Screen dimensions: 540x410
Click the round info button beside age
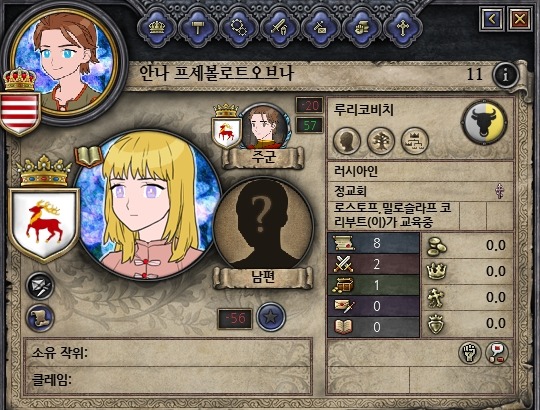click(x=505, y=74)
